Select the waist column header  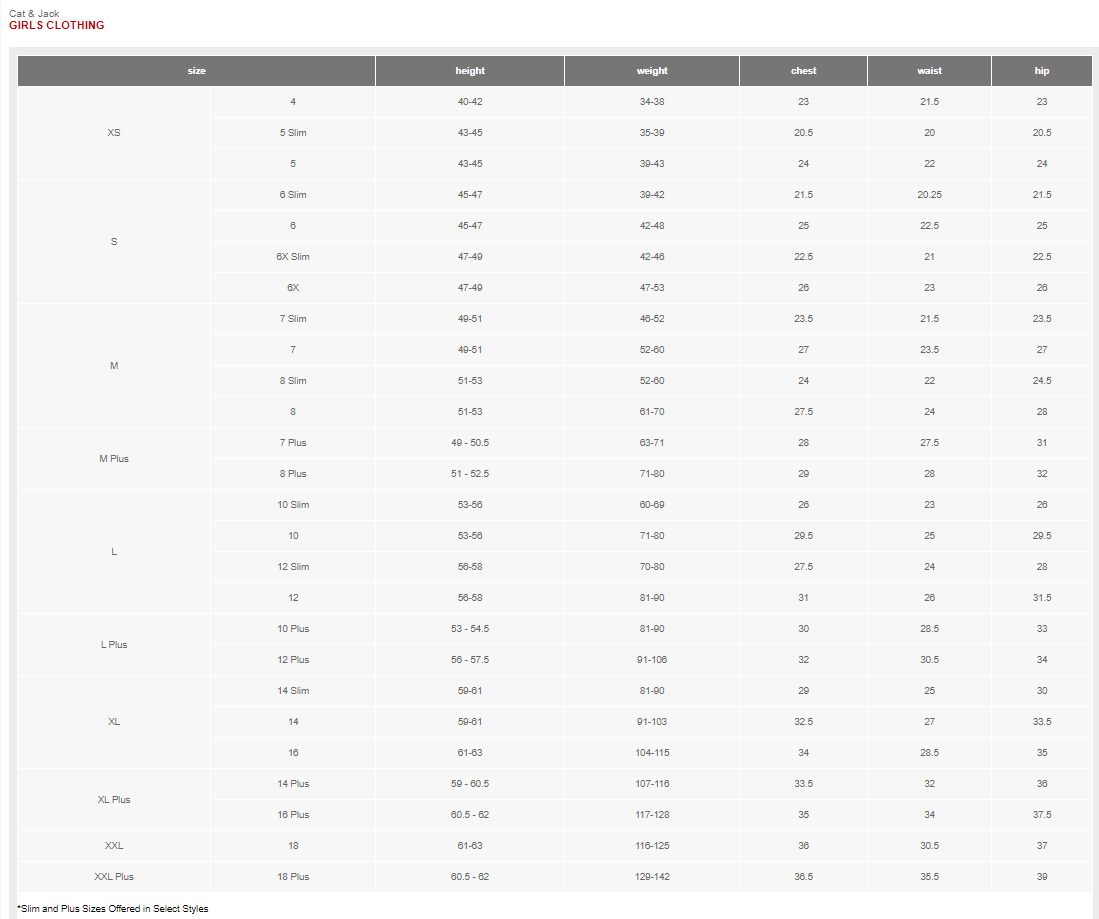929,71
